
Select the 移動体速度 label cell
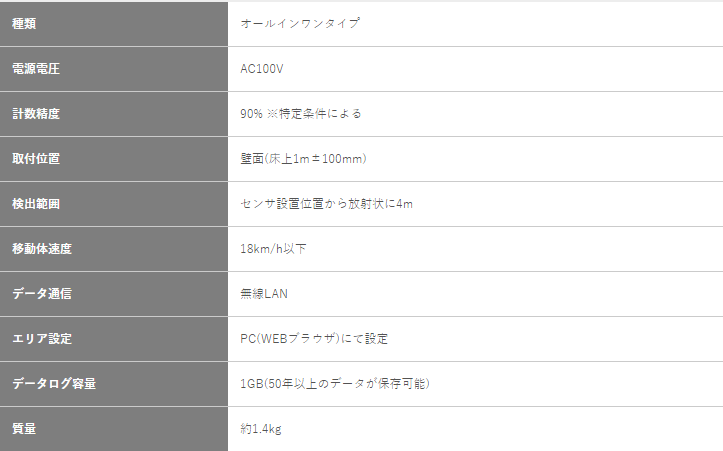click(x=114, y=249)
